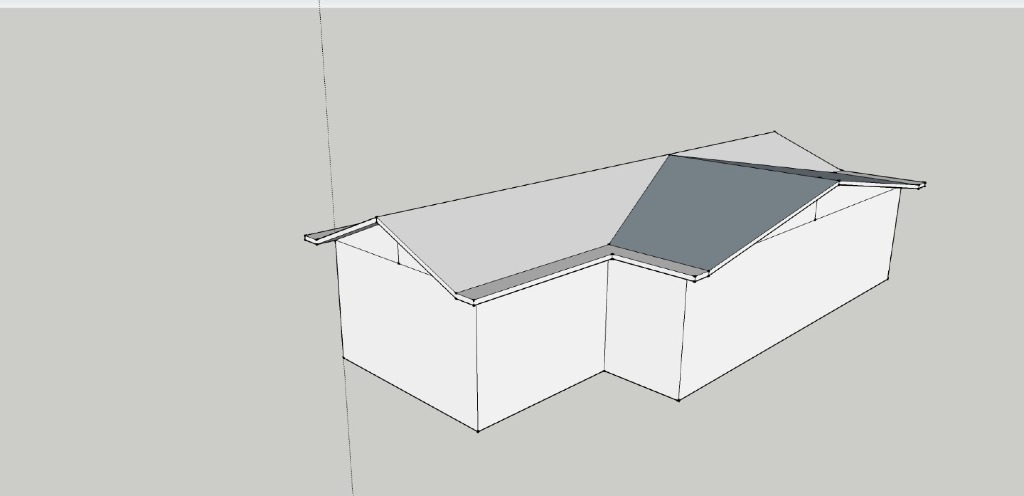Pick the lowest front bottom corner vertex

pos(478,431)
